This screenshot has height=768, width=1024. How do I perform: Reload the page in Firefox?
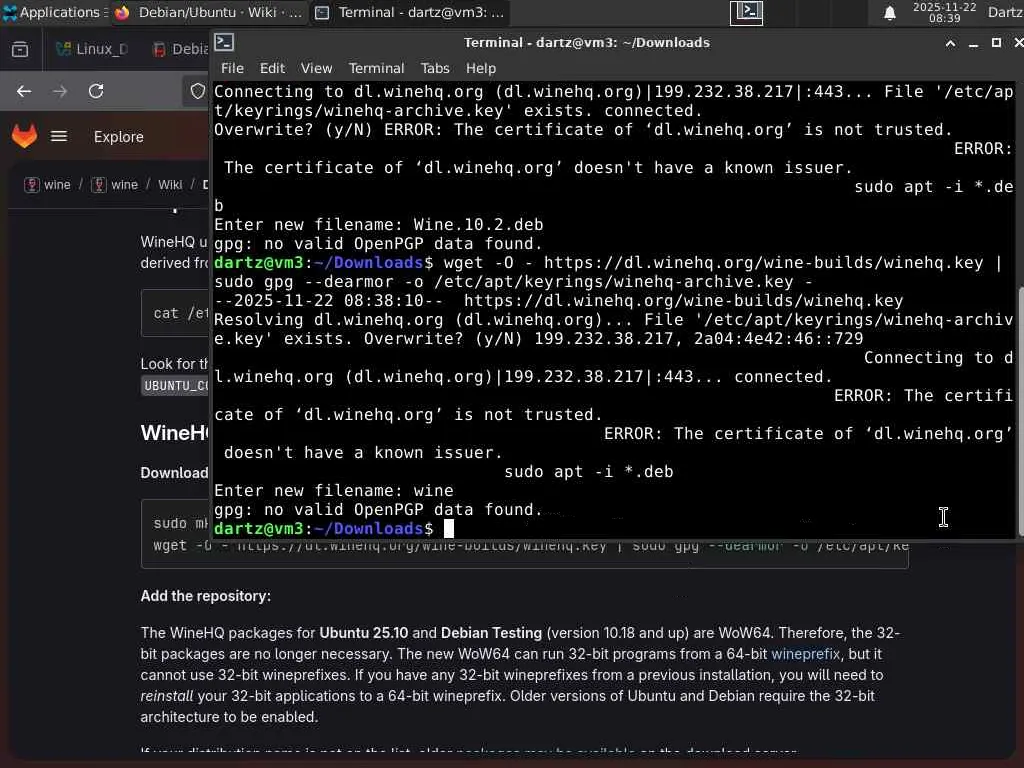coord(96,91)
